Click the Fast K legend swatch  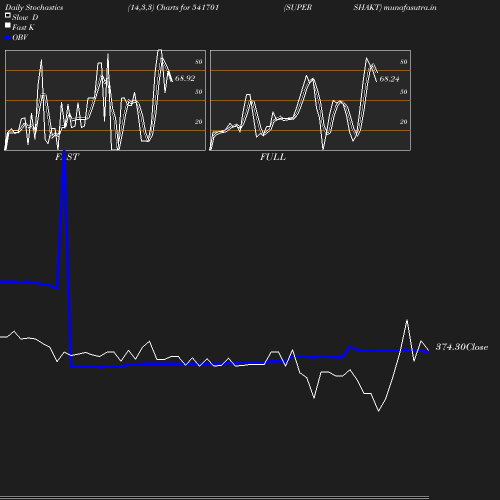pyautogui.click(x=8, y=25)
